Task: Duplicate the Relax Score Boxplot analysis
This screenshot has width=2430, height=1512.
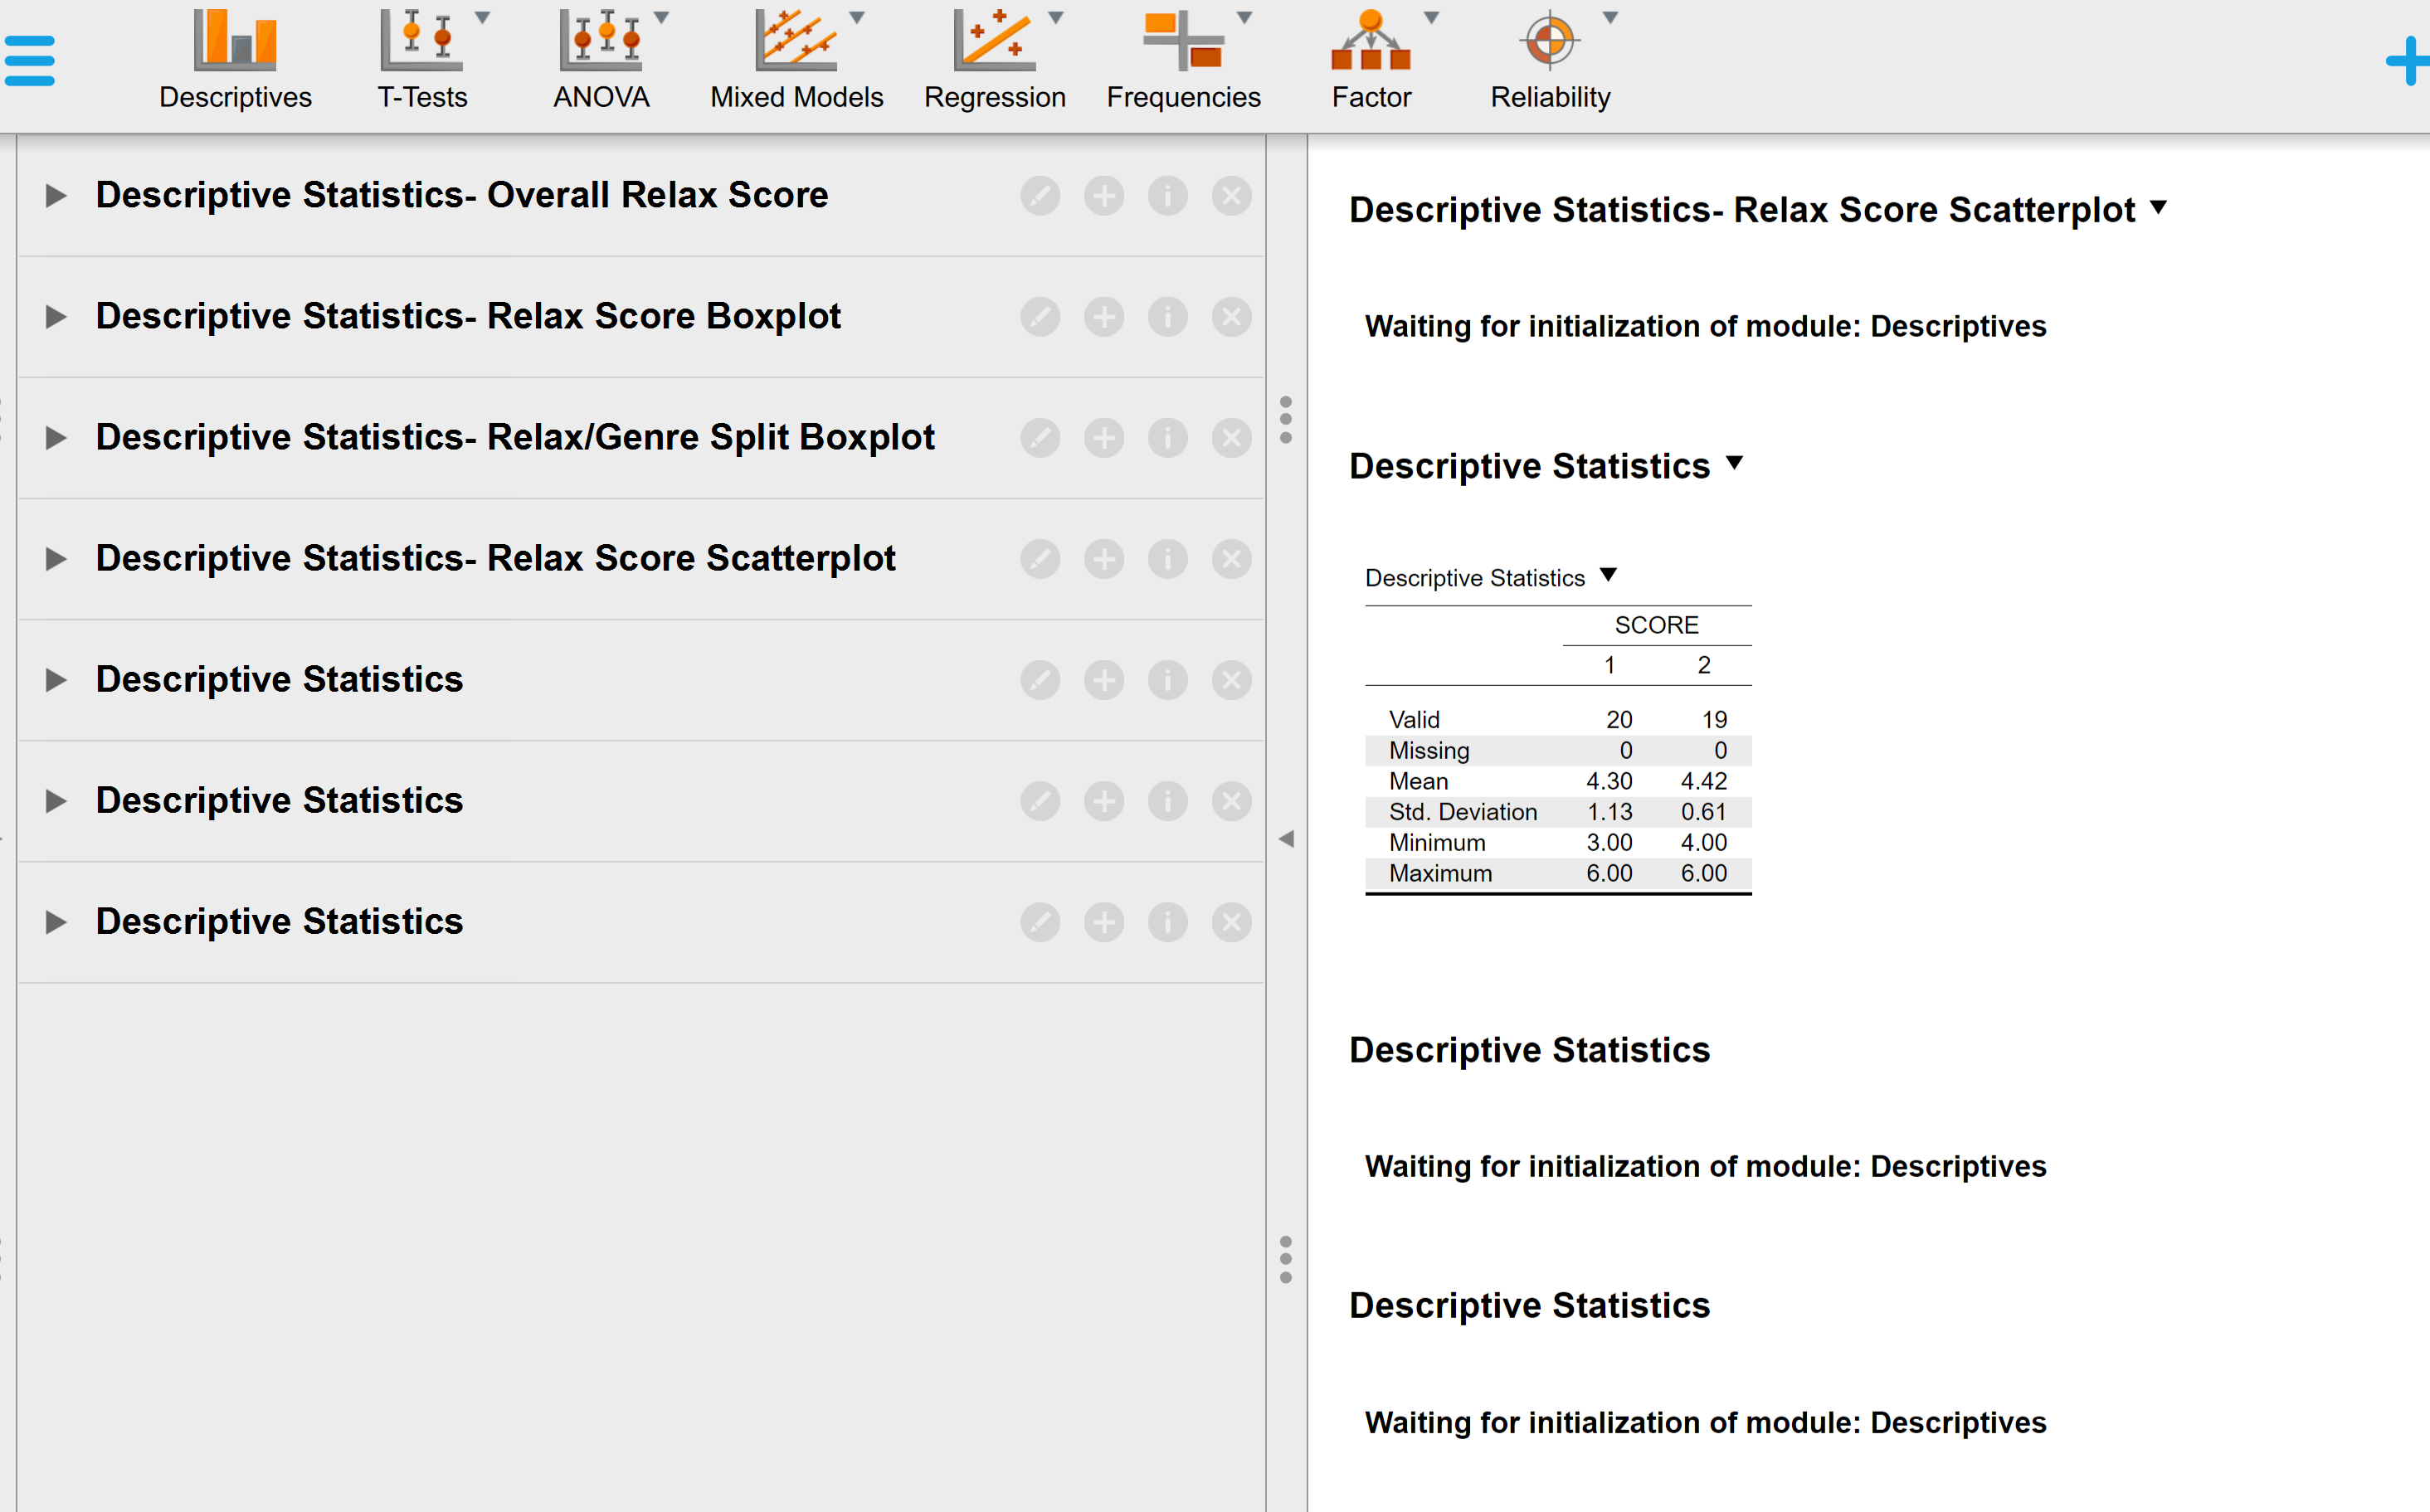Action: coord(1104,317)
